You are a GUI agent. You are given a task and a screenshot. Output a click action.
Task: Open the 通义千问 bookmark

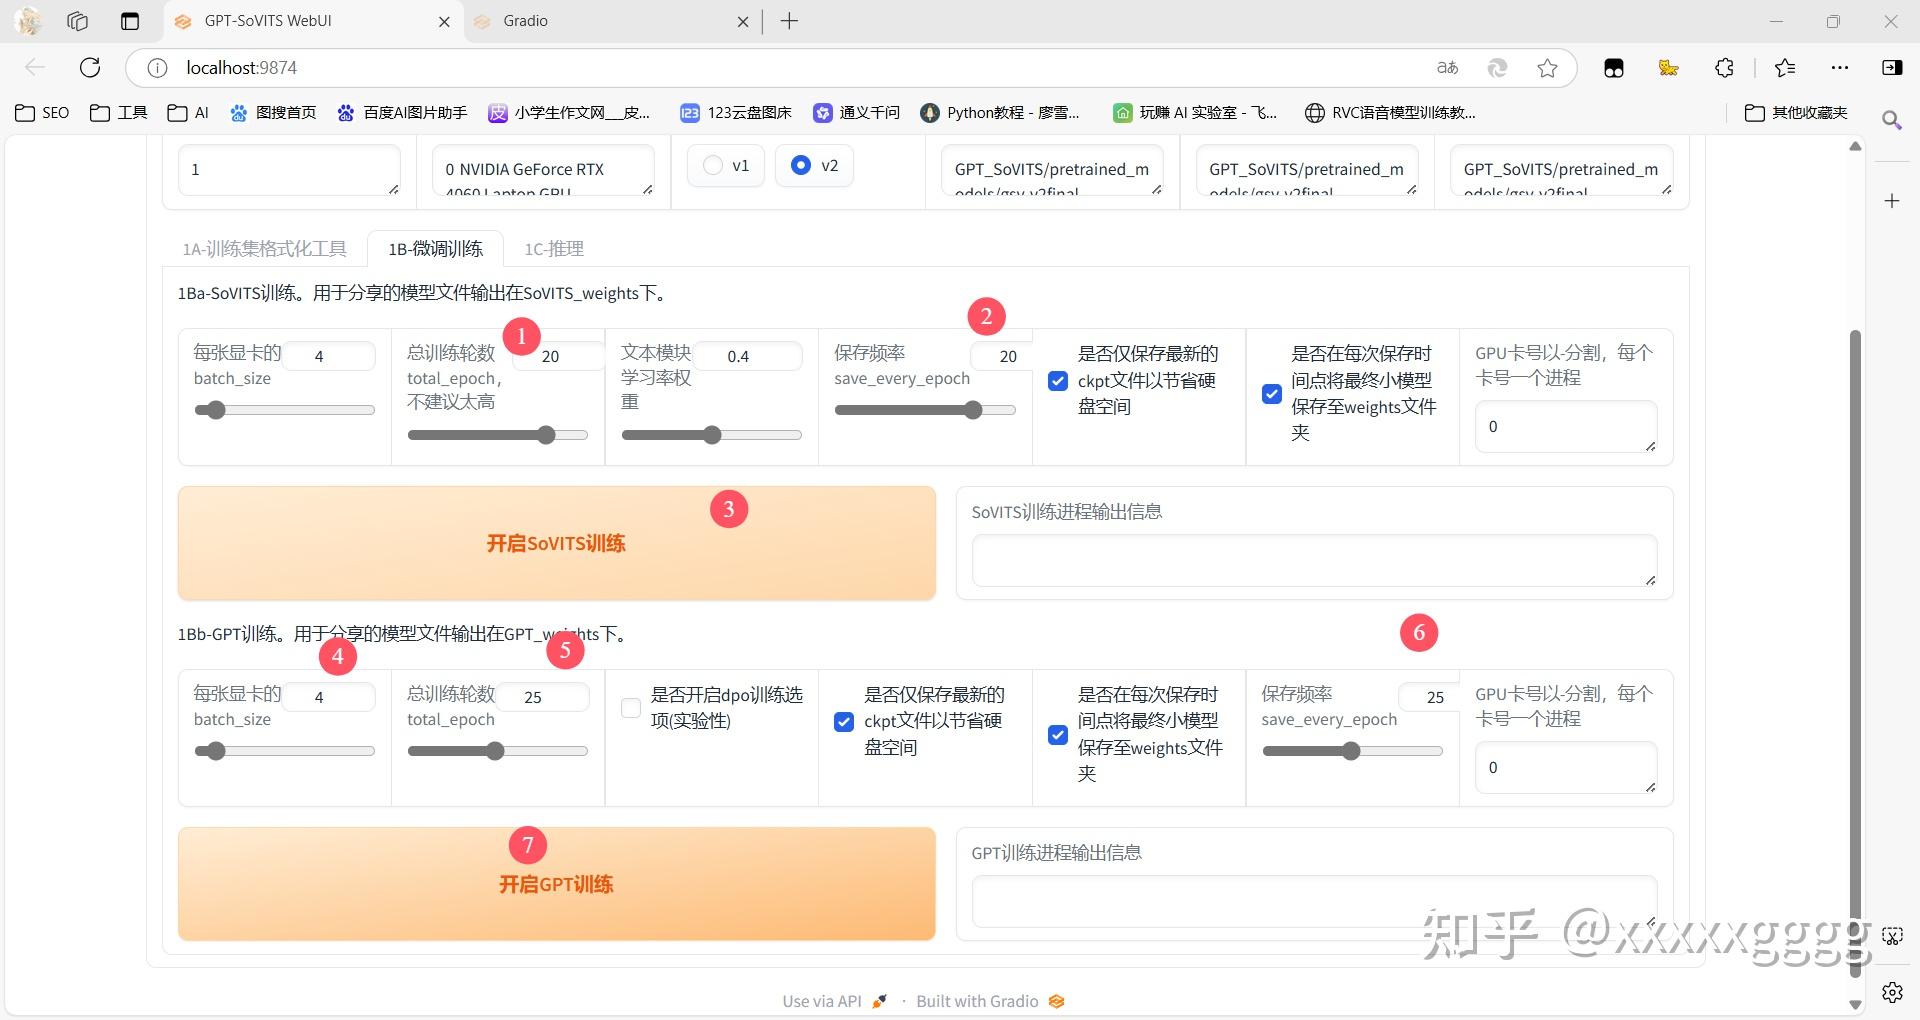click(855, 112)
